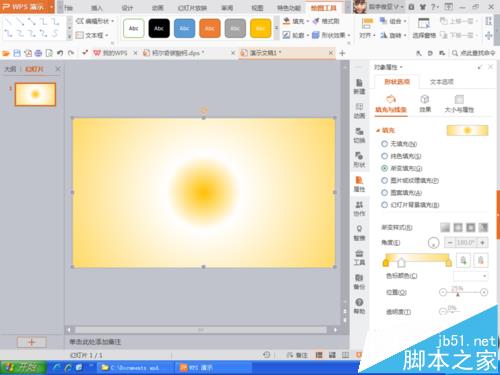
Task: Open the Effects (效果) section icon
Action: [425, 103]
